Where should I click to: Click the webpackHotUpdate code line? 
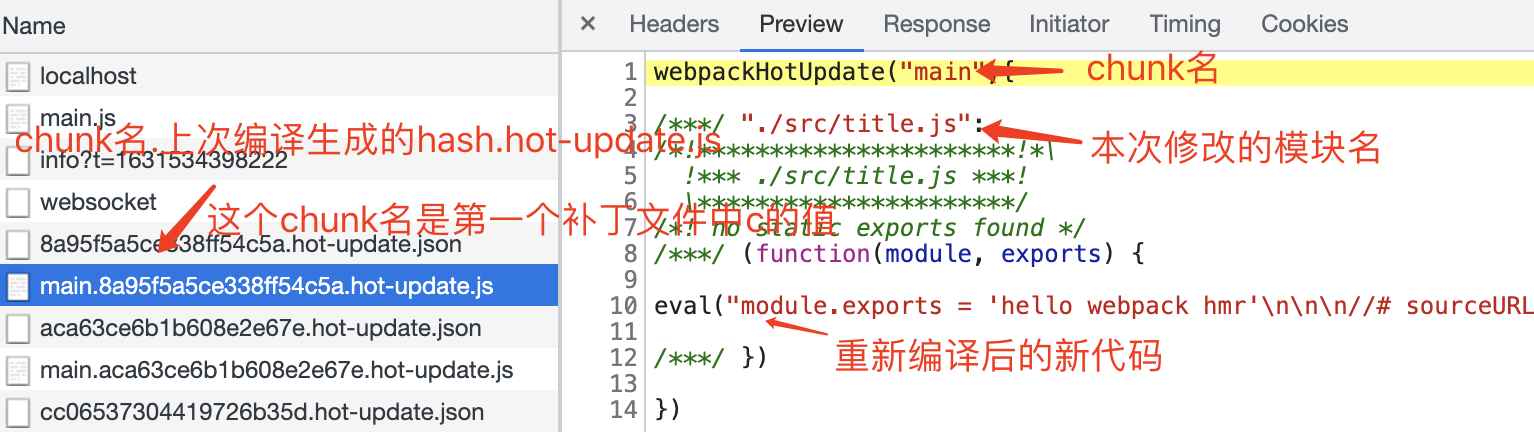[835, 71]
